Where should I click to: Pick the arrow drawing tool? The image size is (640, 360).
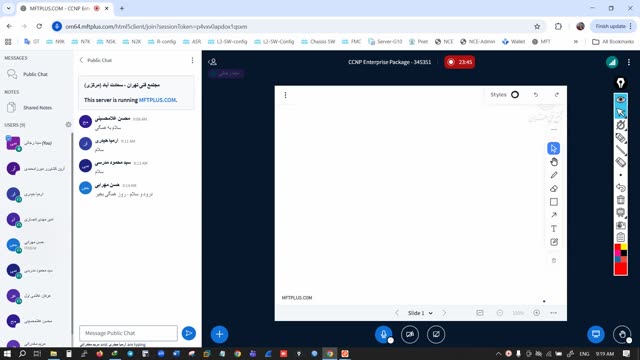(553, 215)
